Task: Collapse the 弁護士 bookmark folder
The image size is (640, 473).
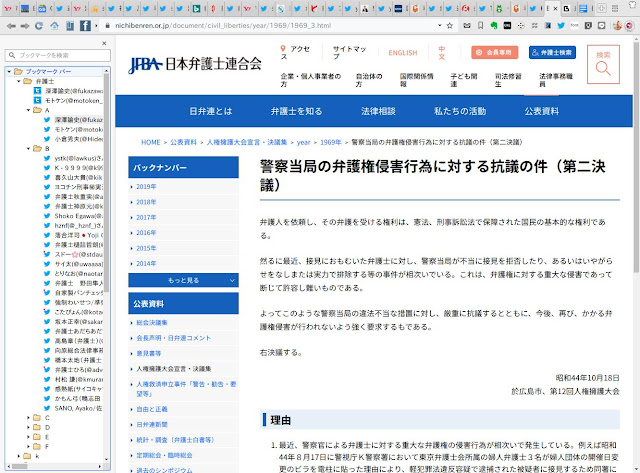Action: coord(18,81)
